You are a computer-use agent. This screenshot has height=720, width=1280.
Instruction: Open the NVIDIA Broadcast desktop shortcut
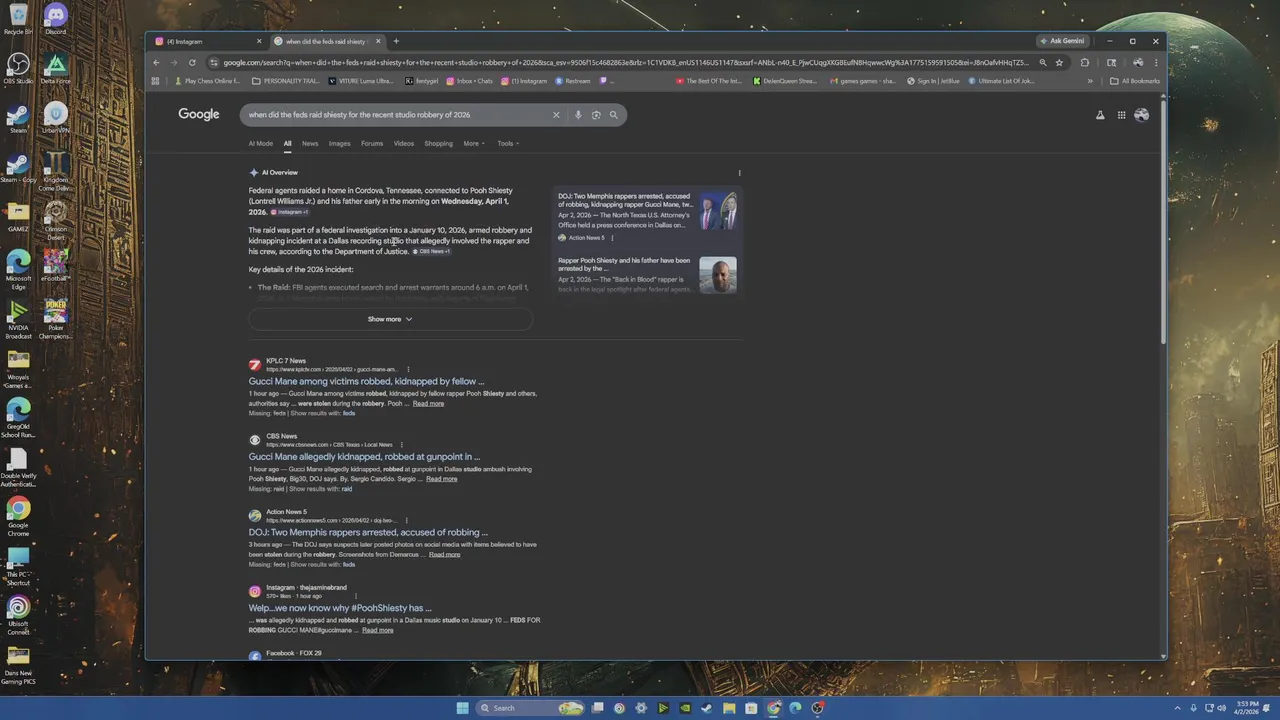[18, 320]
